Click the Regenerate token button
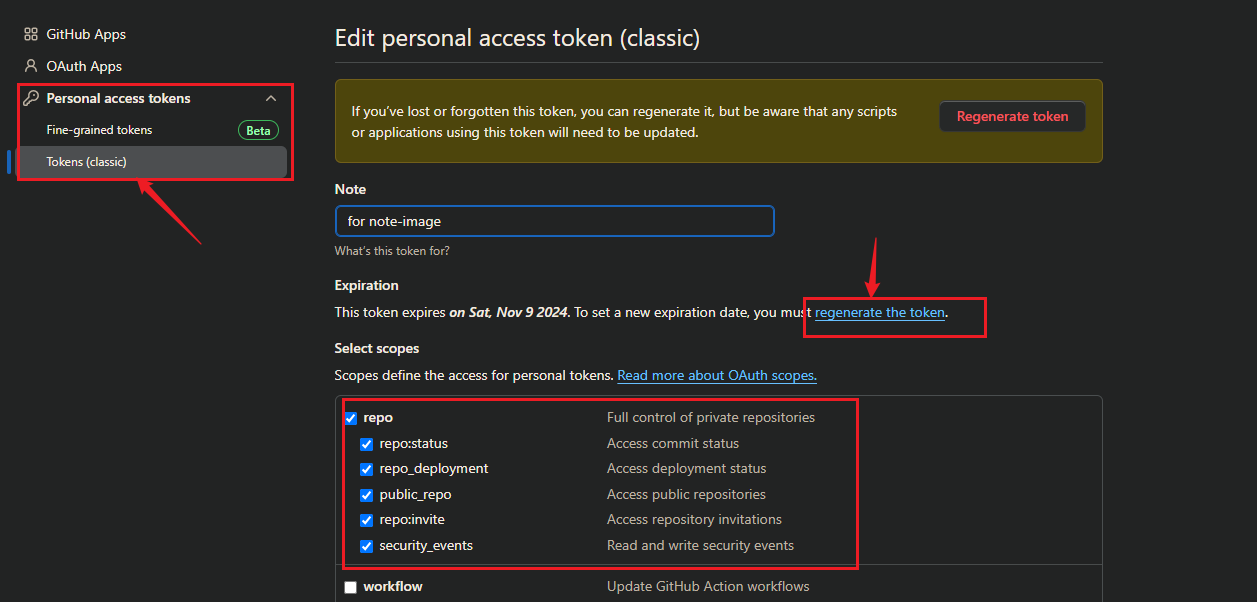 click(1012, 116)
